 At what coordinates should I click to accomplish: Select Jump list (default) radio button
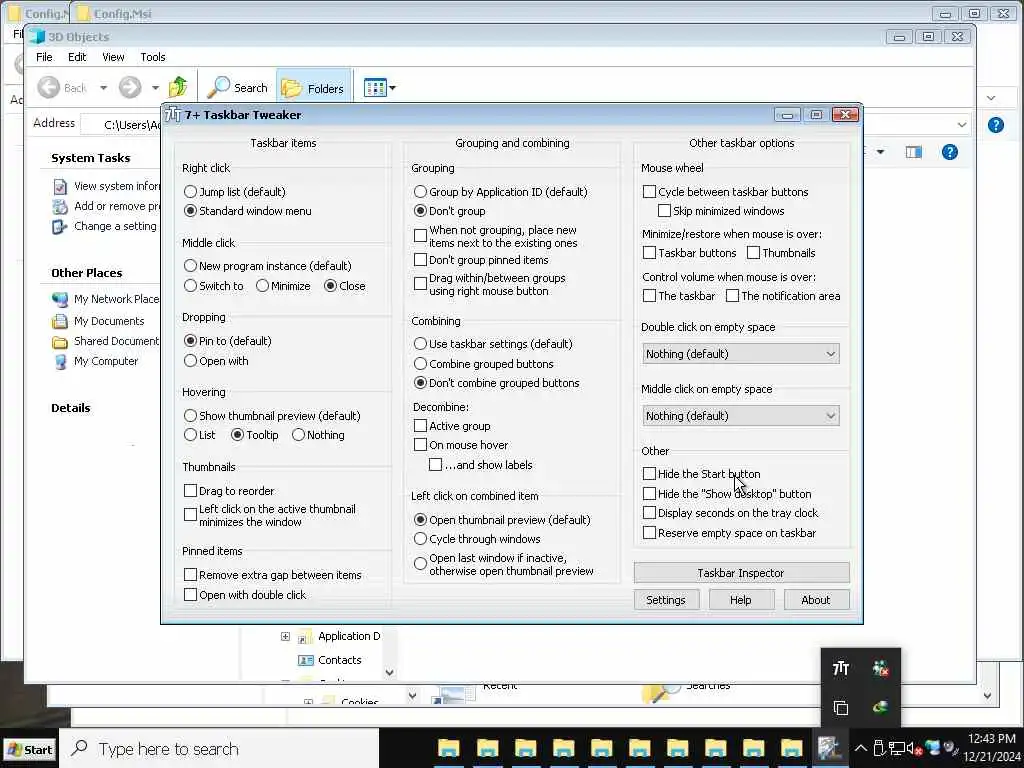point(190,191)
